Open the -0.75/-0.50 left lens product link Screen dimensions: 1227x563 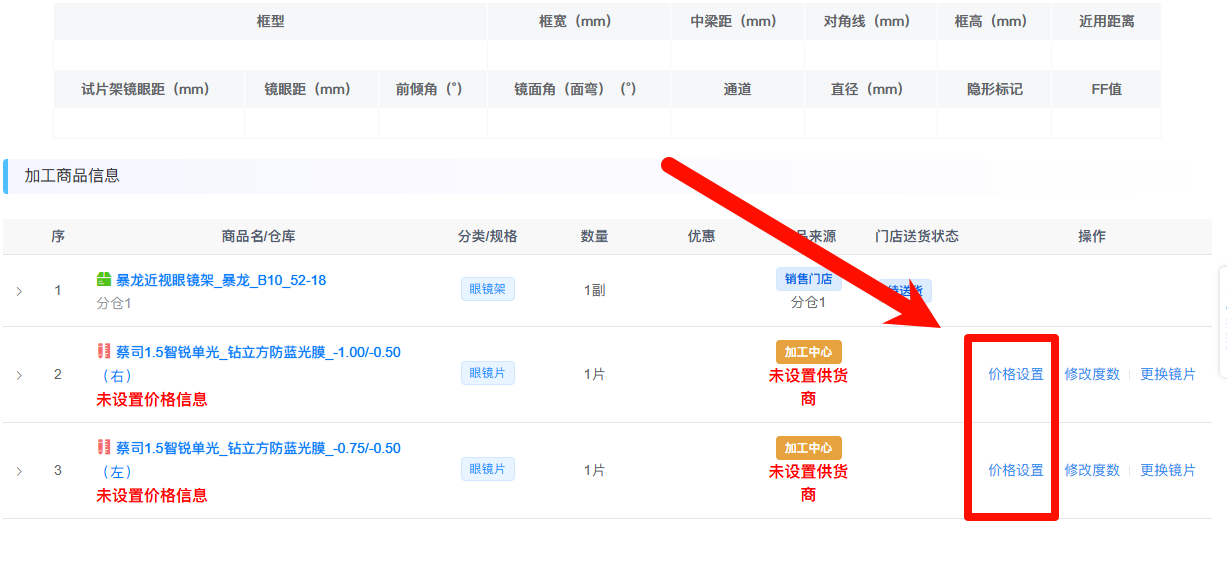(x=258, y=448)
